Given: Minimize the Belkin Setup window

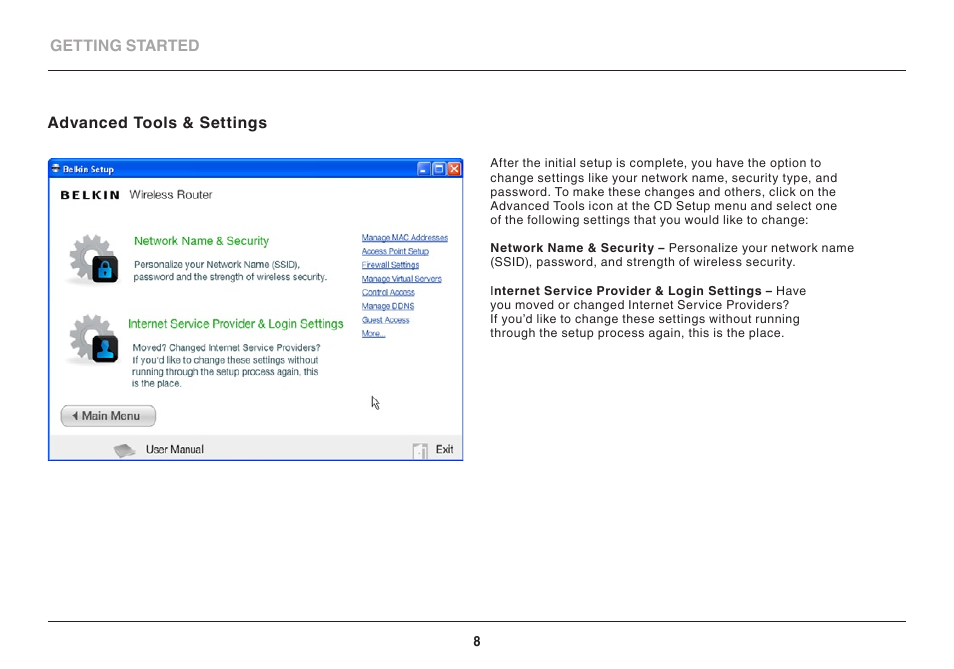Looking at the screenshot, I should tap(424, 169).
